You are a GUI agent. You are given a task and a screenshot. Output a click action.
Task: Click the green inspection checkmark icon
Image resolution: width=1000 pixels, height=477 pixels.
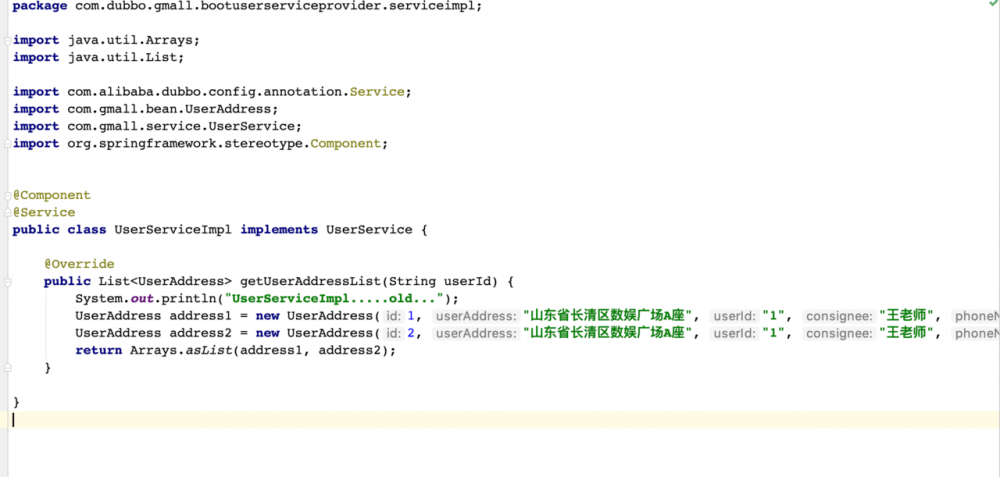[994, 3]
